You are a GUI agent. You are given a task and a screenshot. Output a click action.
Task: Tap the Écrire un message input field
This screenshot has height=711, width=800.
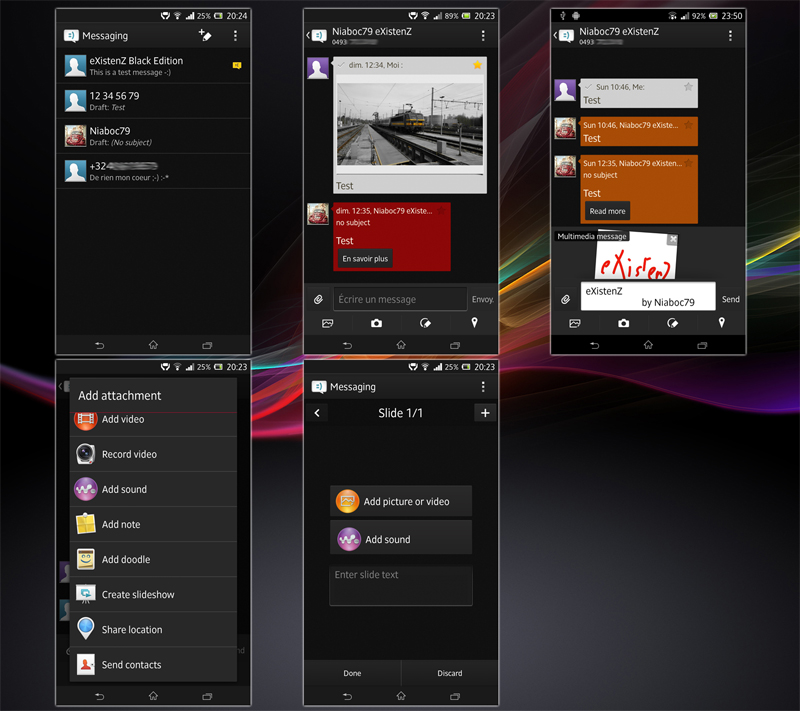coord(400,299)
